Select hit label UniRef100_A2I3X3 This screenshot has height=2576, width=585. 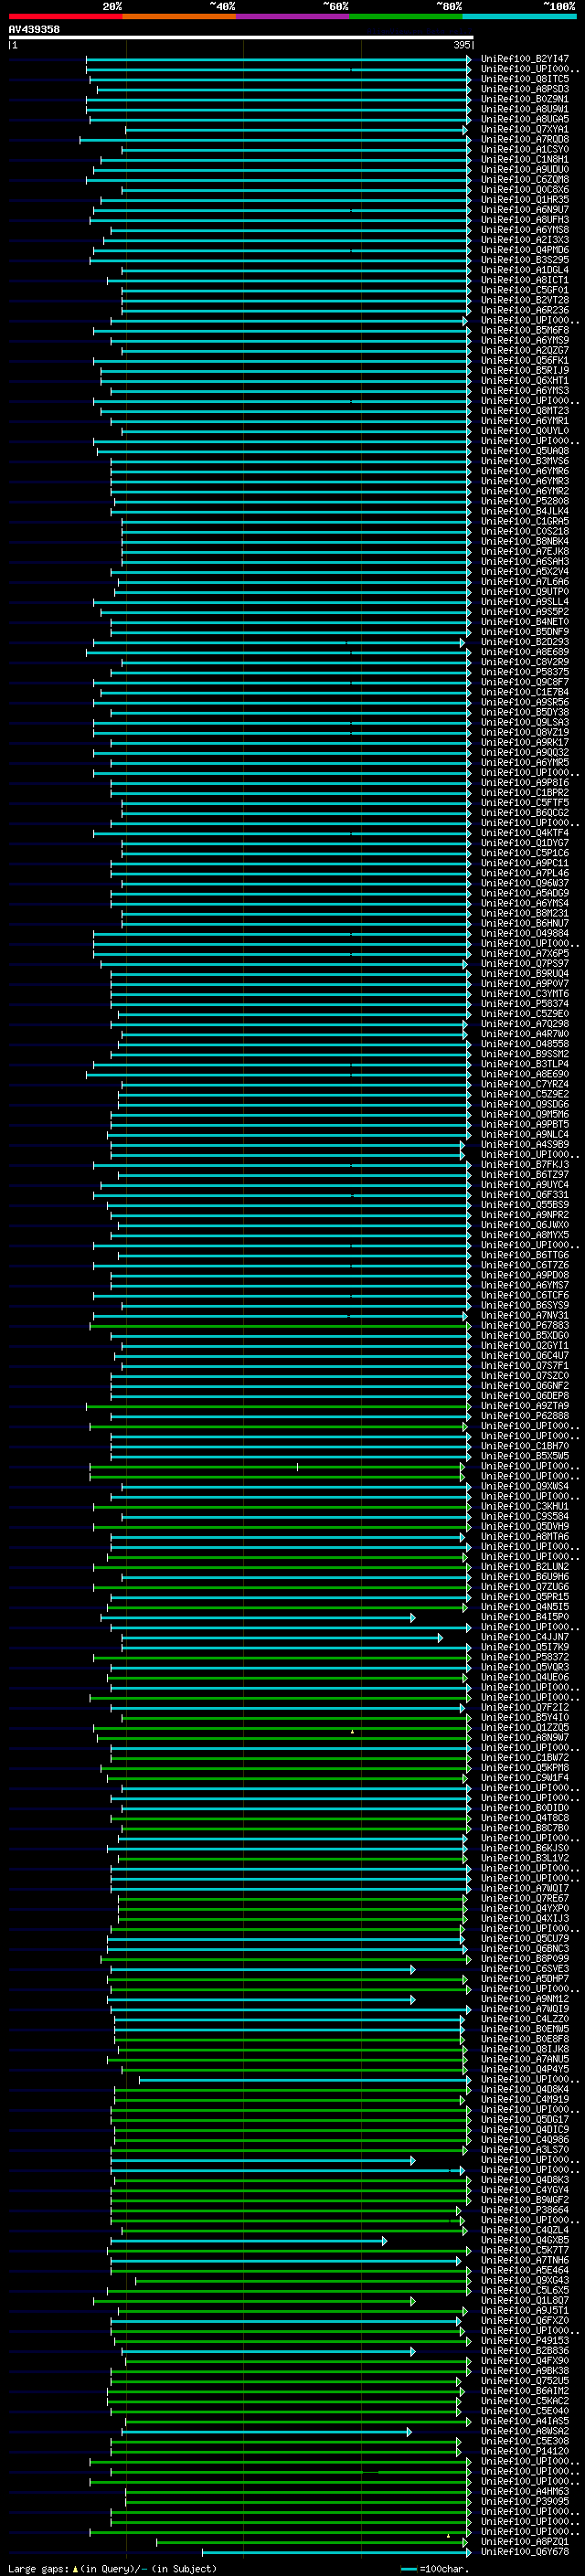(525, 240)
